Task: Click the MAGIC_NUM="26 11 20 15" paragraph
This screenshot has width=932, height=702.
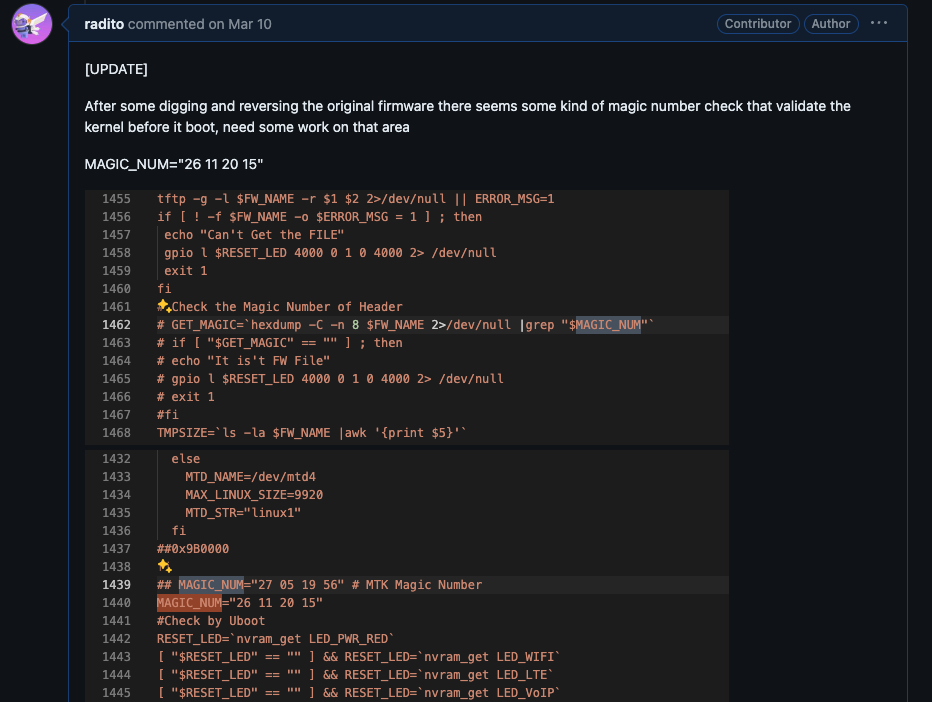Action: (x=174, y=164)
